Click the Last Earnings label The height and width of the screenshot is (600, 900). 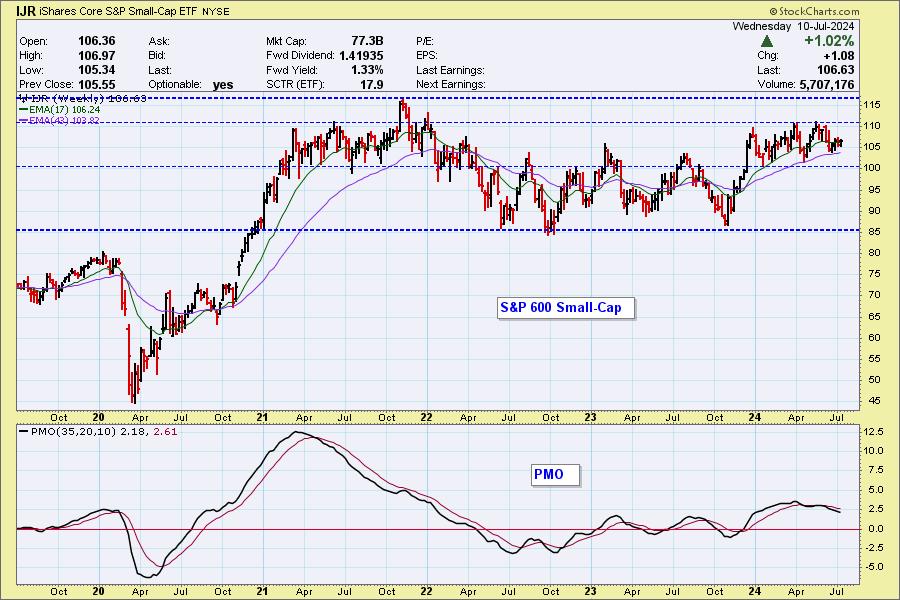click(x=450, y=70)
